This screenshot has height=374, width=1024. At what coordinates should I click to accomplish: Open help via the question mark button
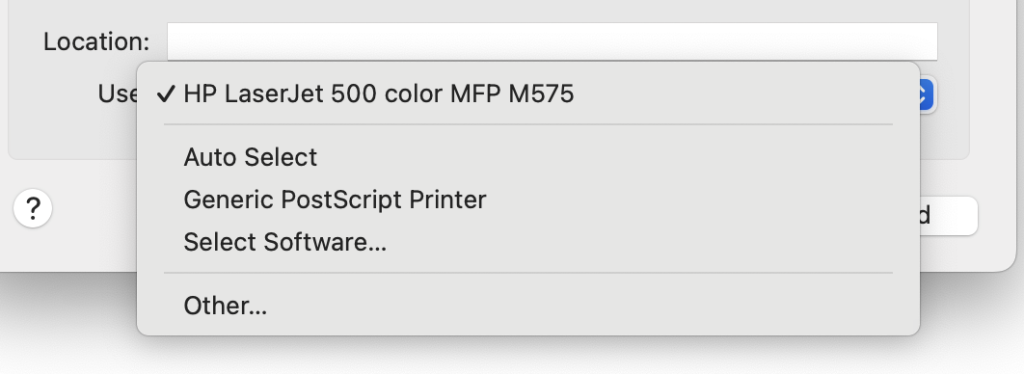[33, 209]
